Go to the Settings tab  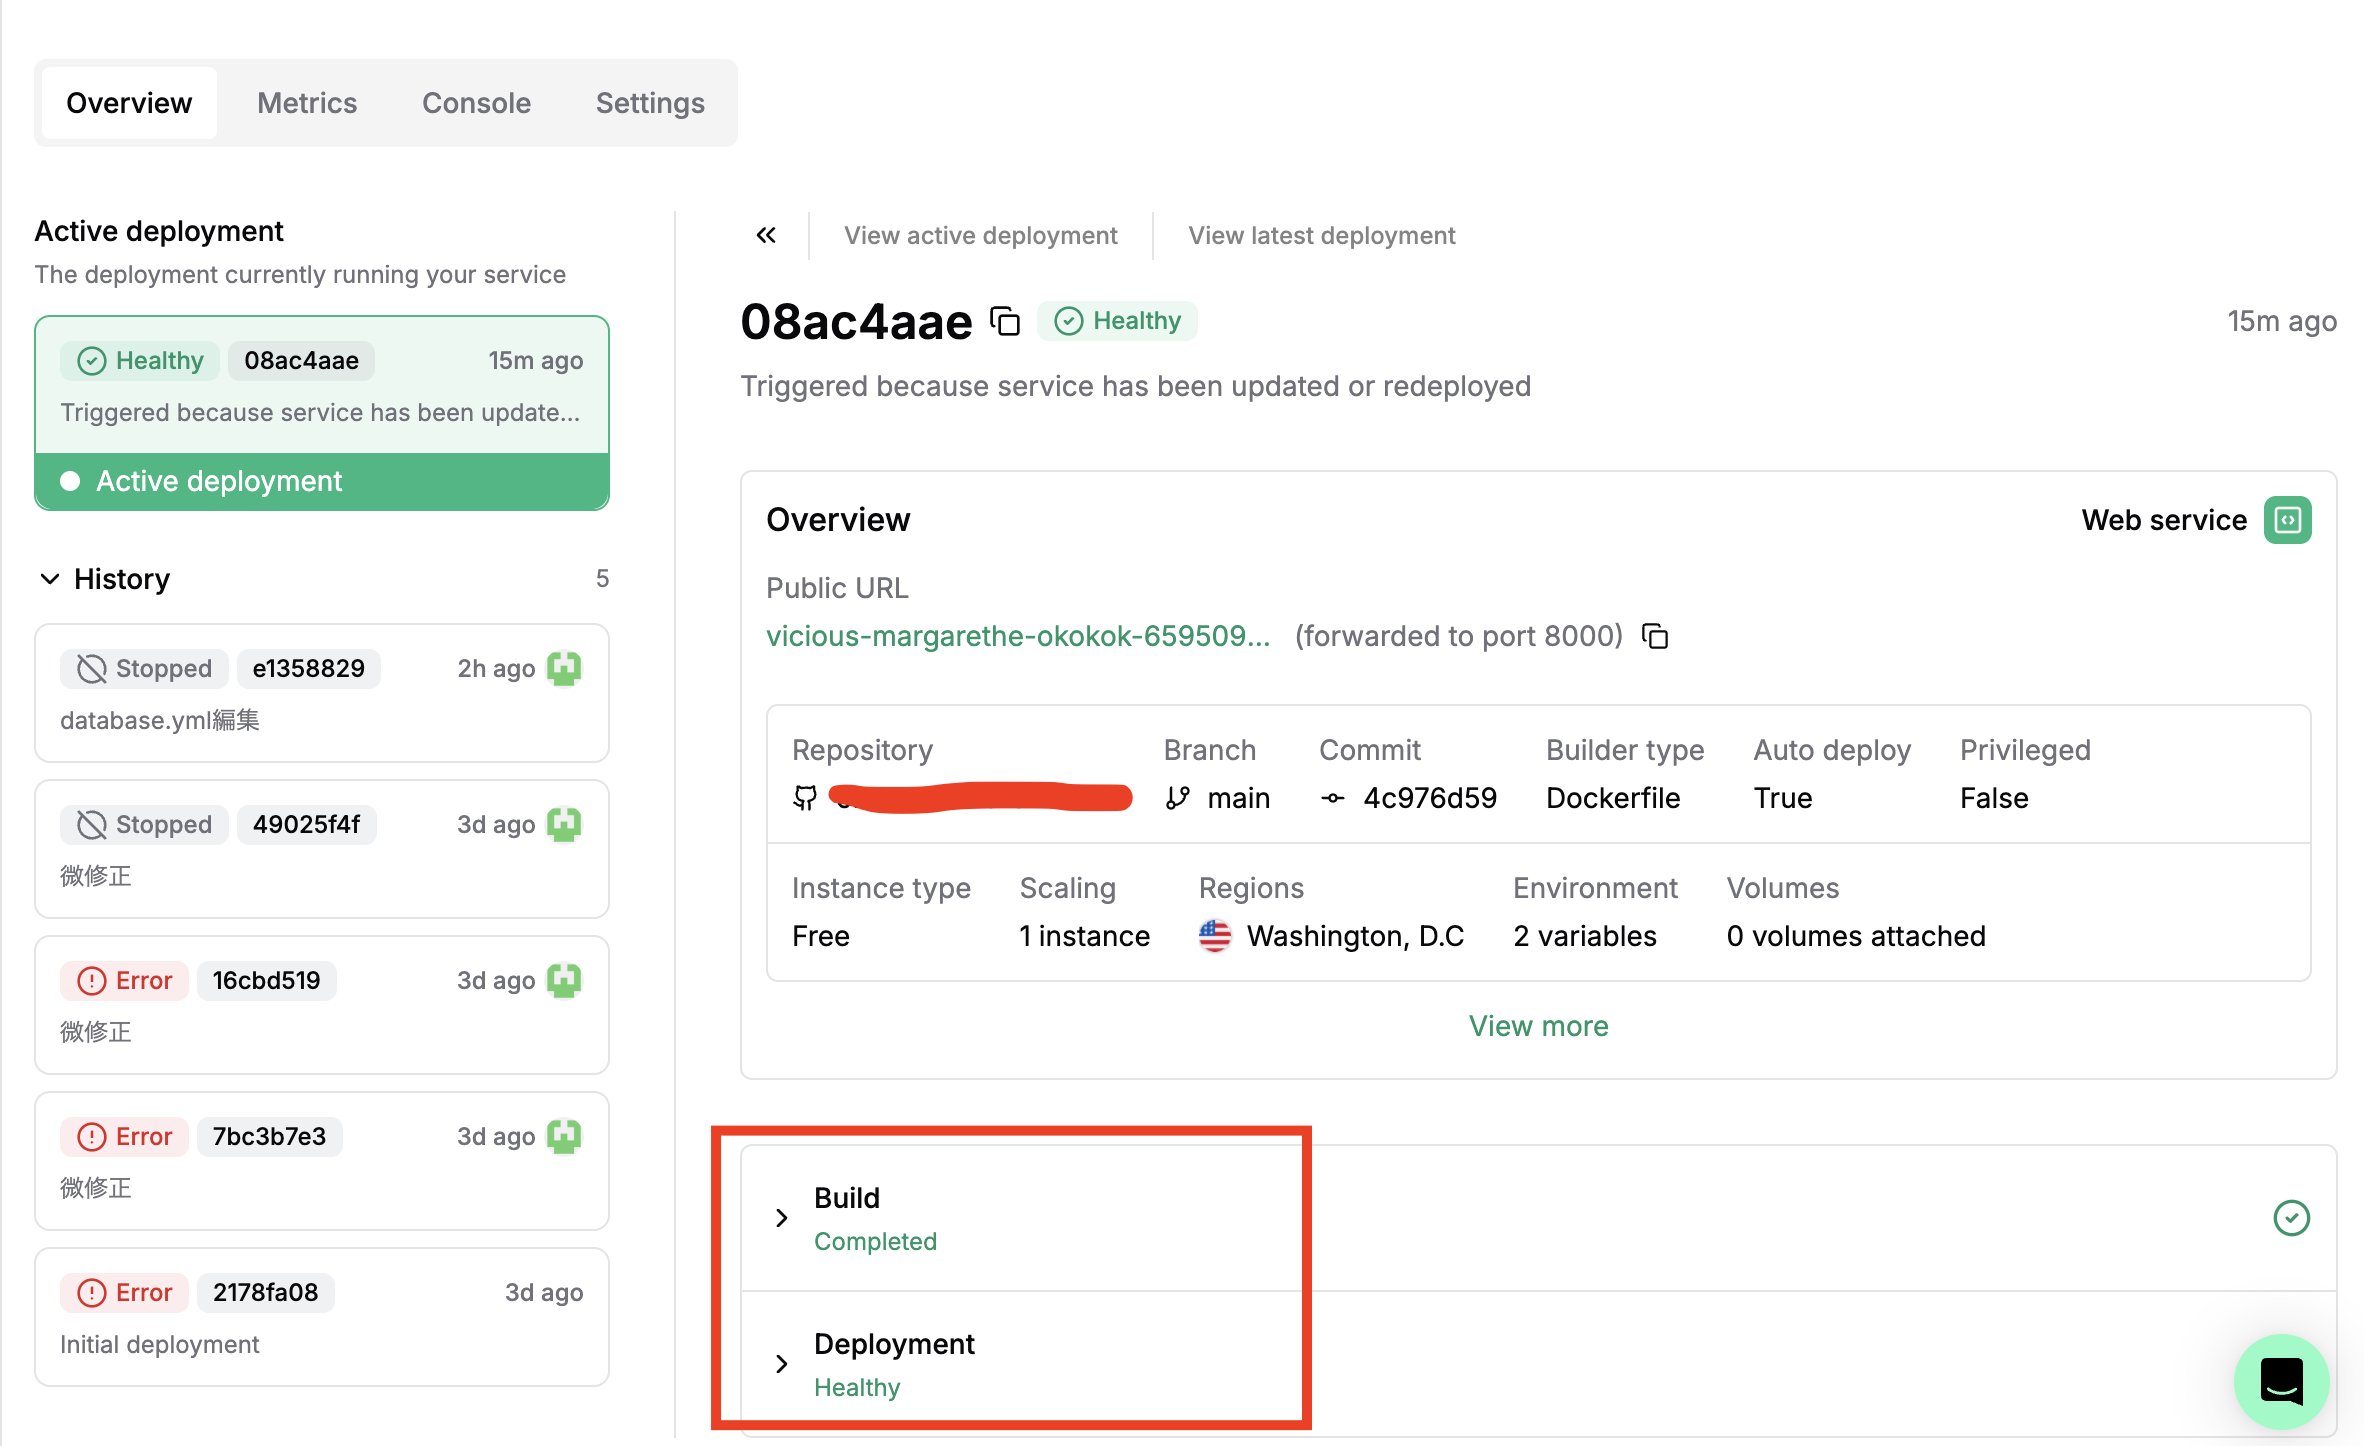pyautogui.click(x=650, y=103)
